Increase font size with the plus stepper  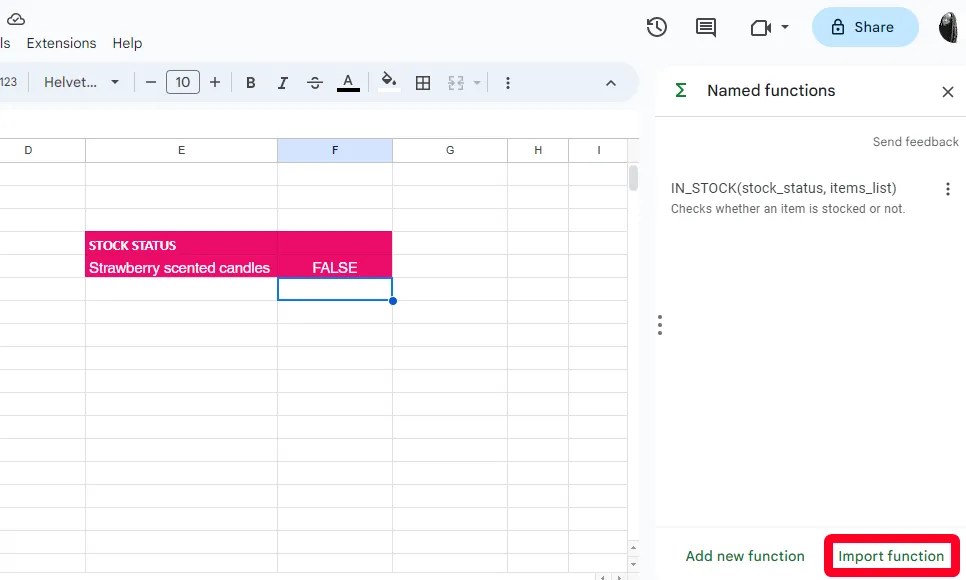[215, 82]
